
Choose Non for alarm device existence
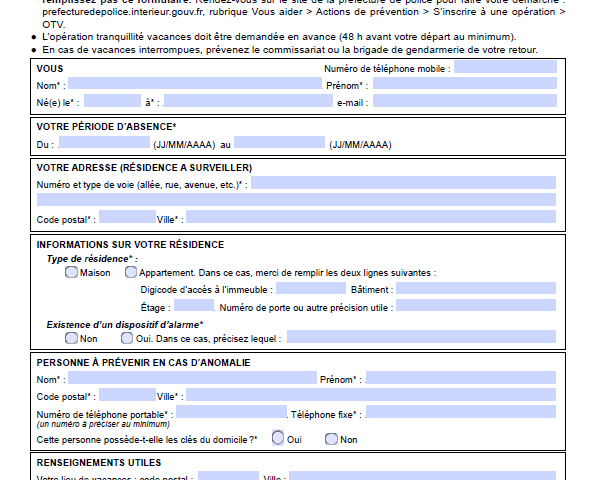[x=71, y=338]
